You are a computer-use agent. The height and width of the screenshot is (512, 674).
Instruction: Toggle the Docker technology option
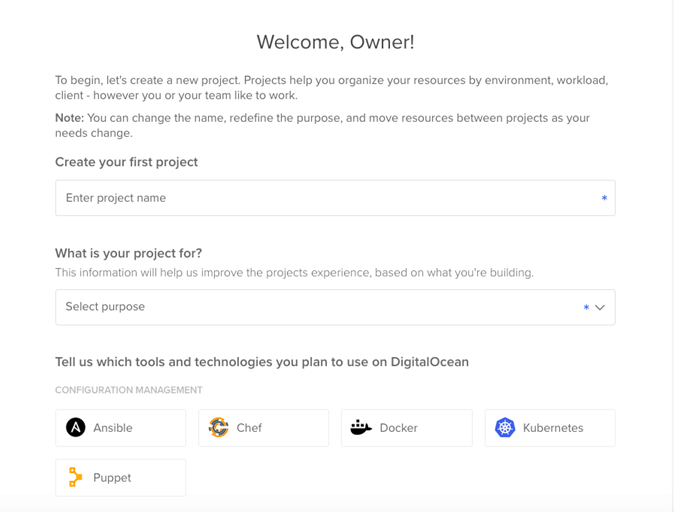coord(407,428)
